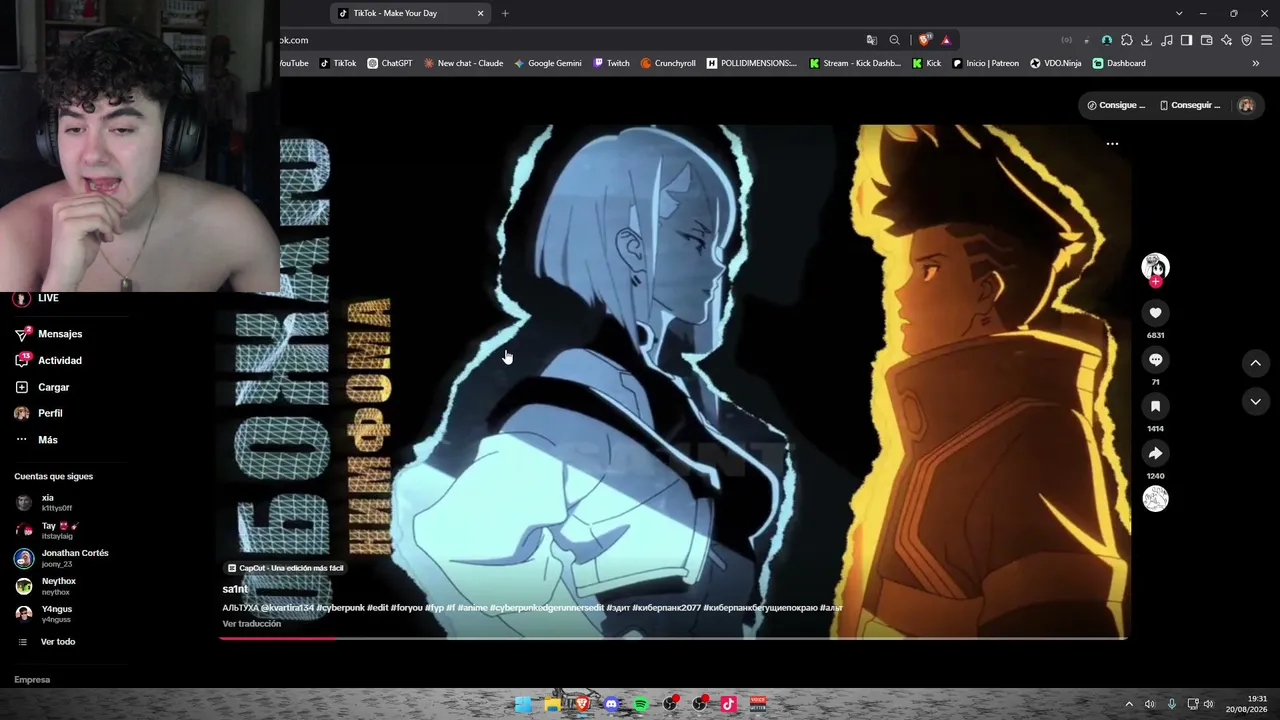The height and width of the screenshot is (720, 1280).
Task: Open the browser extensions puzzle icon
Action: [x=1127, y=40]
